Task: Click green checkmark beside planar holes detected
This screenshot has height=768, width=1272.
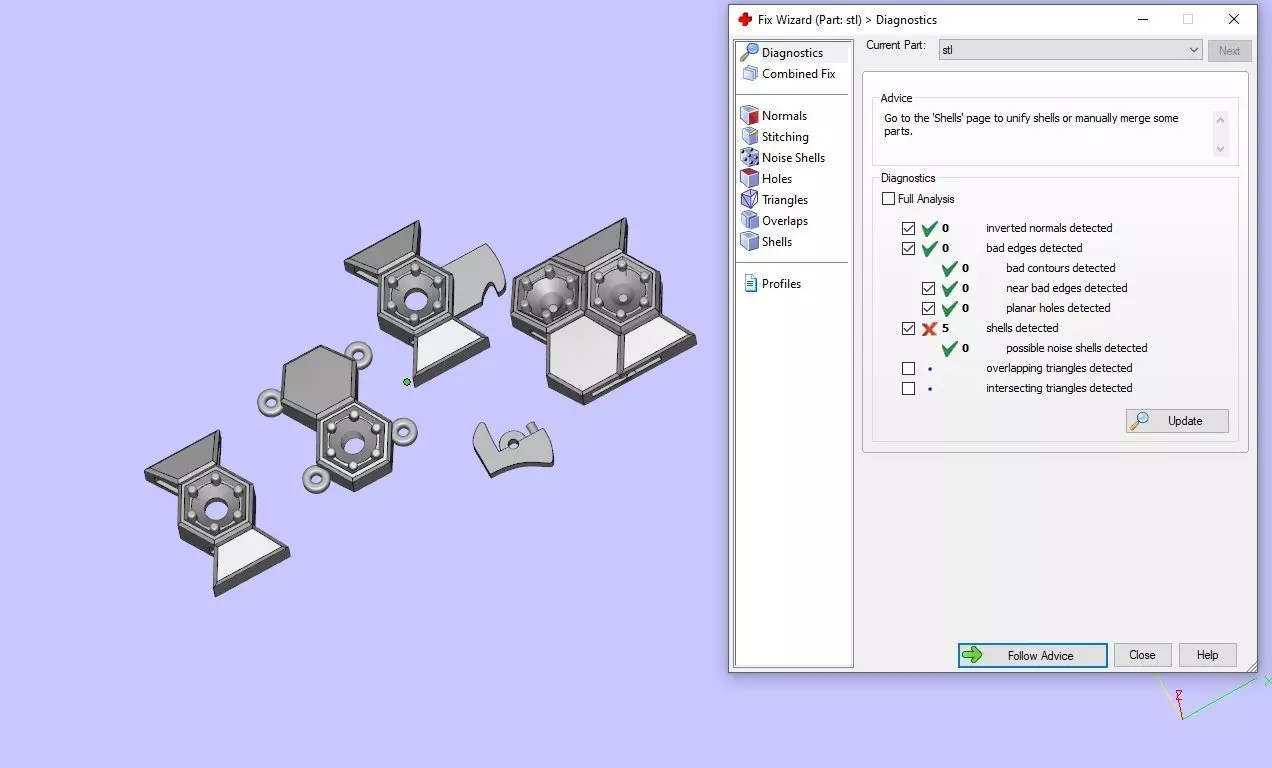Action: (949, 308)
